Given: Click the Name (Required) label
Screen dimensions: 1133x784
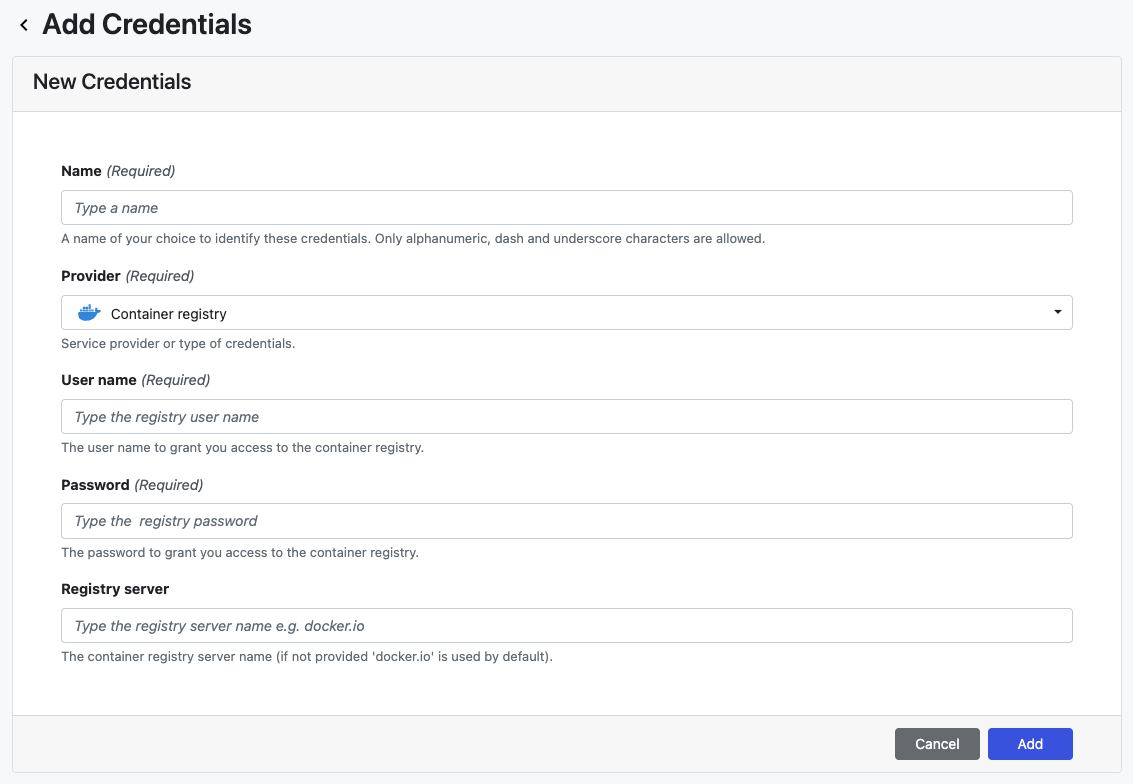Looking at the screenshot, I should [118, 171].
